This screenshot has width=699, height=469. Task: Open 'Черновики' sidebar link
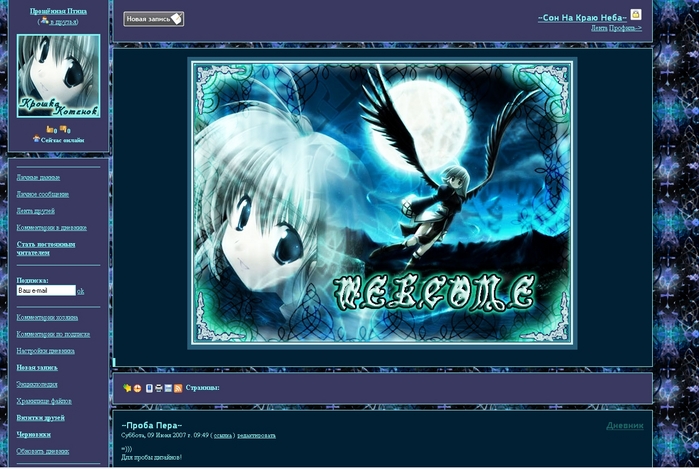[x=33, y=435]
